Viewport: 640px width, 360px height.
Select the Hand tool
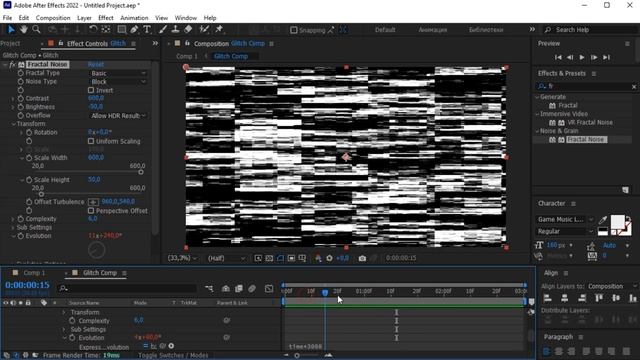tap(24, 29)
